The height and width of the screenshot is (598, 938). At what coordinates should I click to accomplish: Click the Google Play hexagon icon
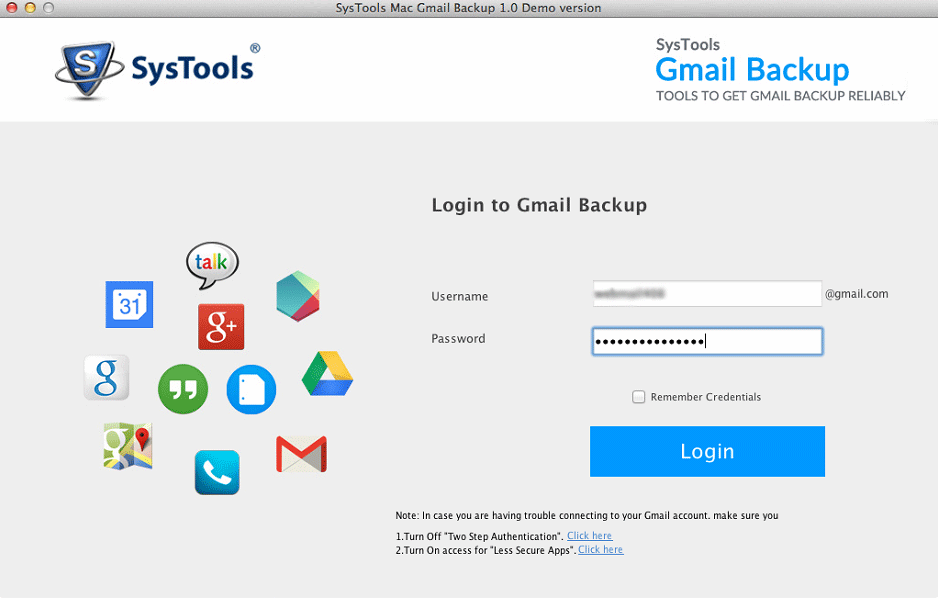[298, 296]
